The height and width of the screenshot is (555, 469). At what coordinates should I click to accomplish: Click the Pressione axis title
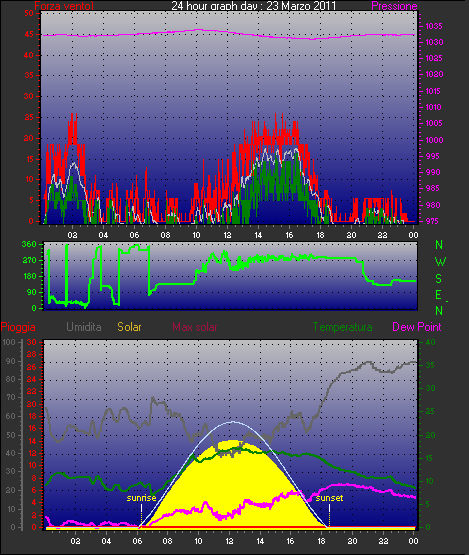point(394,6)
